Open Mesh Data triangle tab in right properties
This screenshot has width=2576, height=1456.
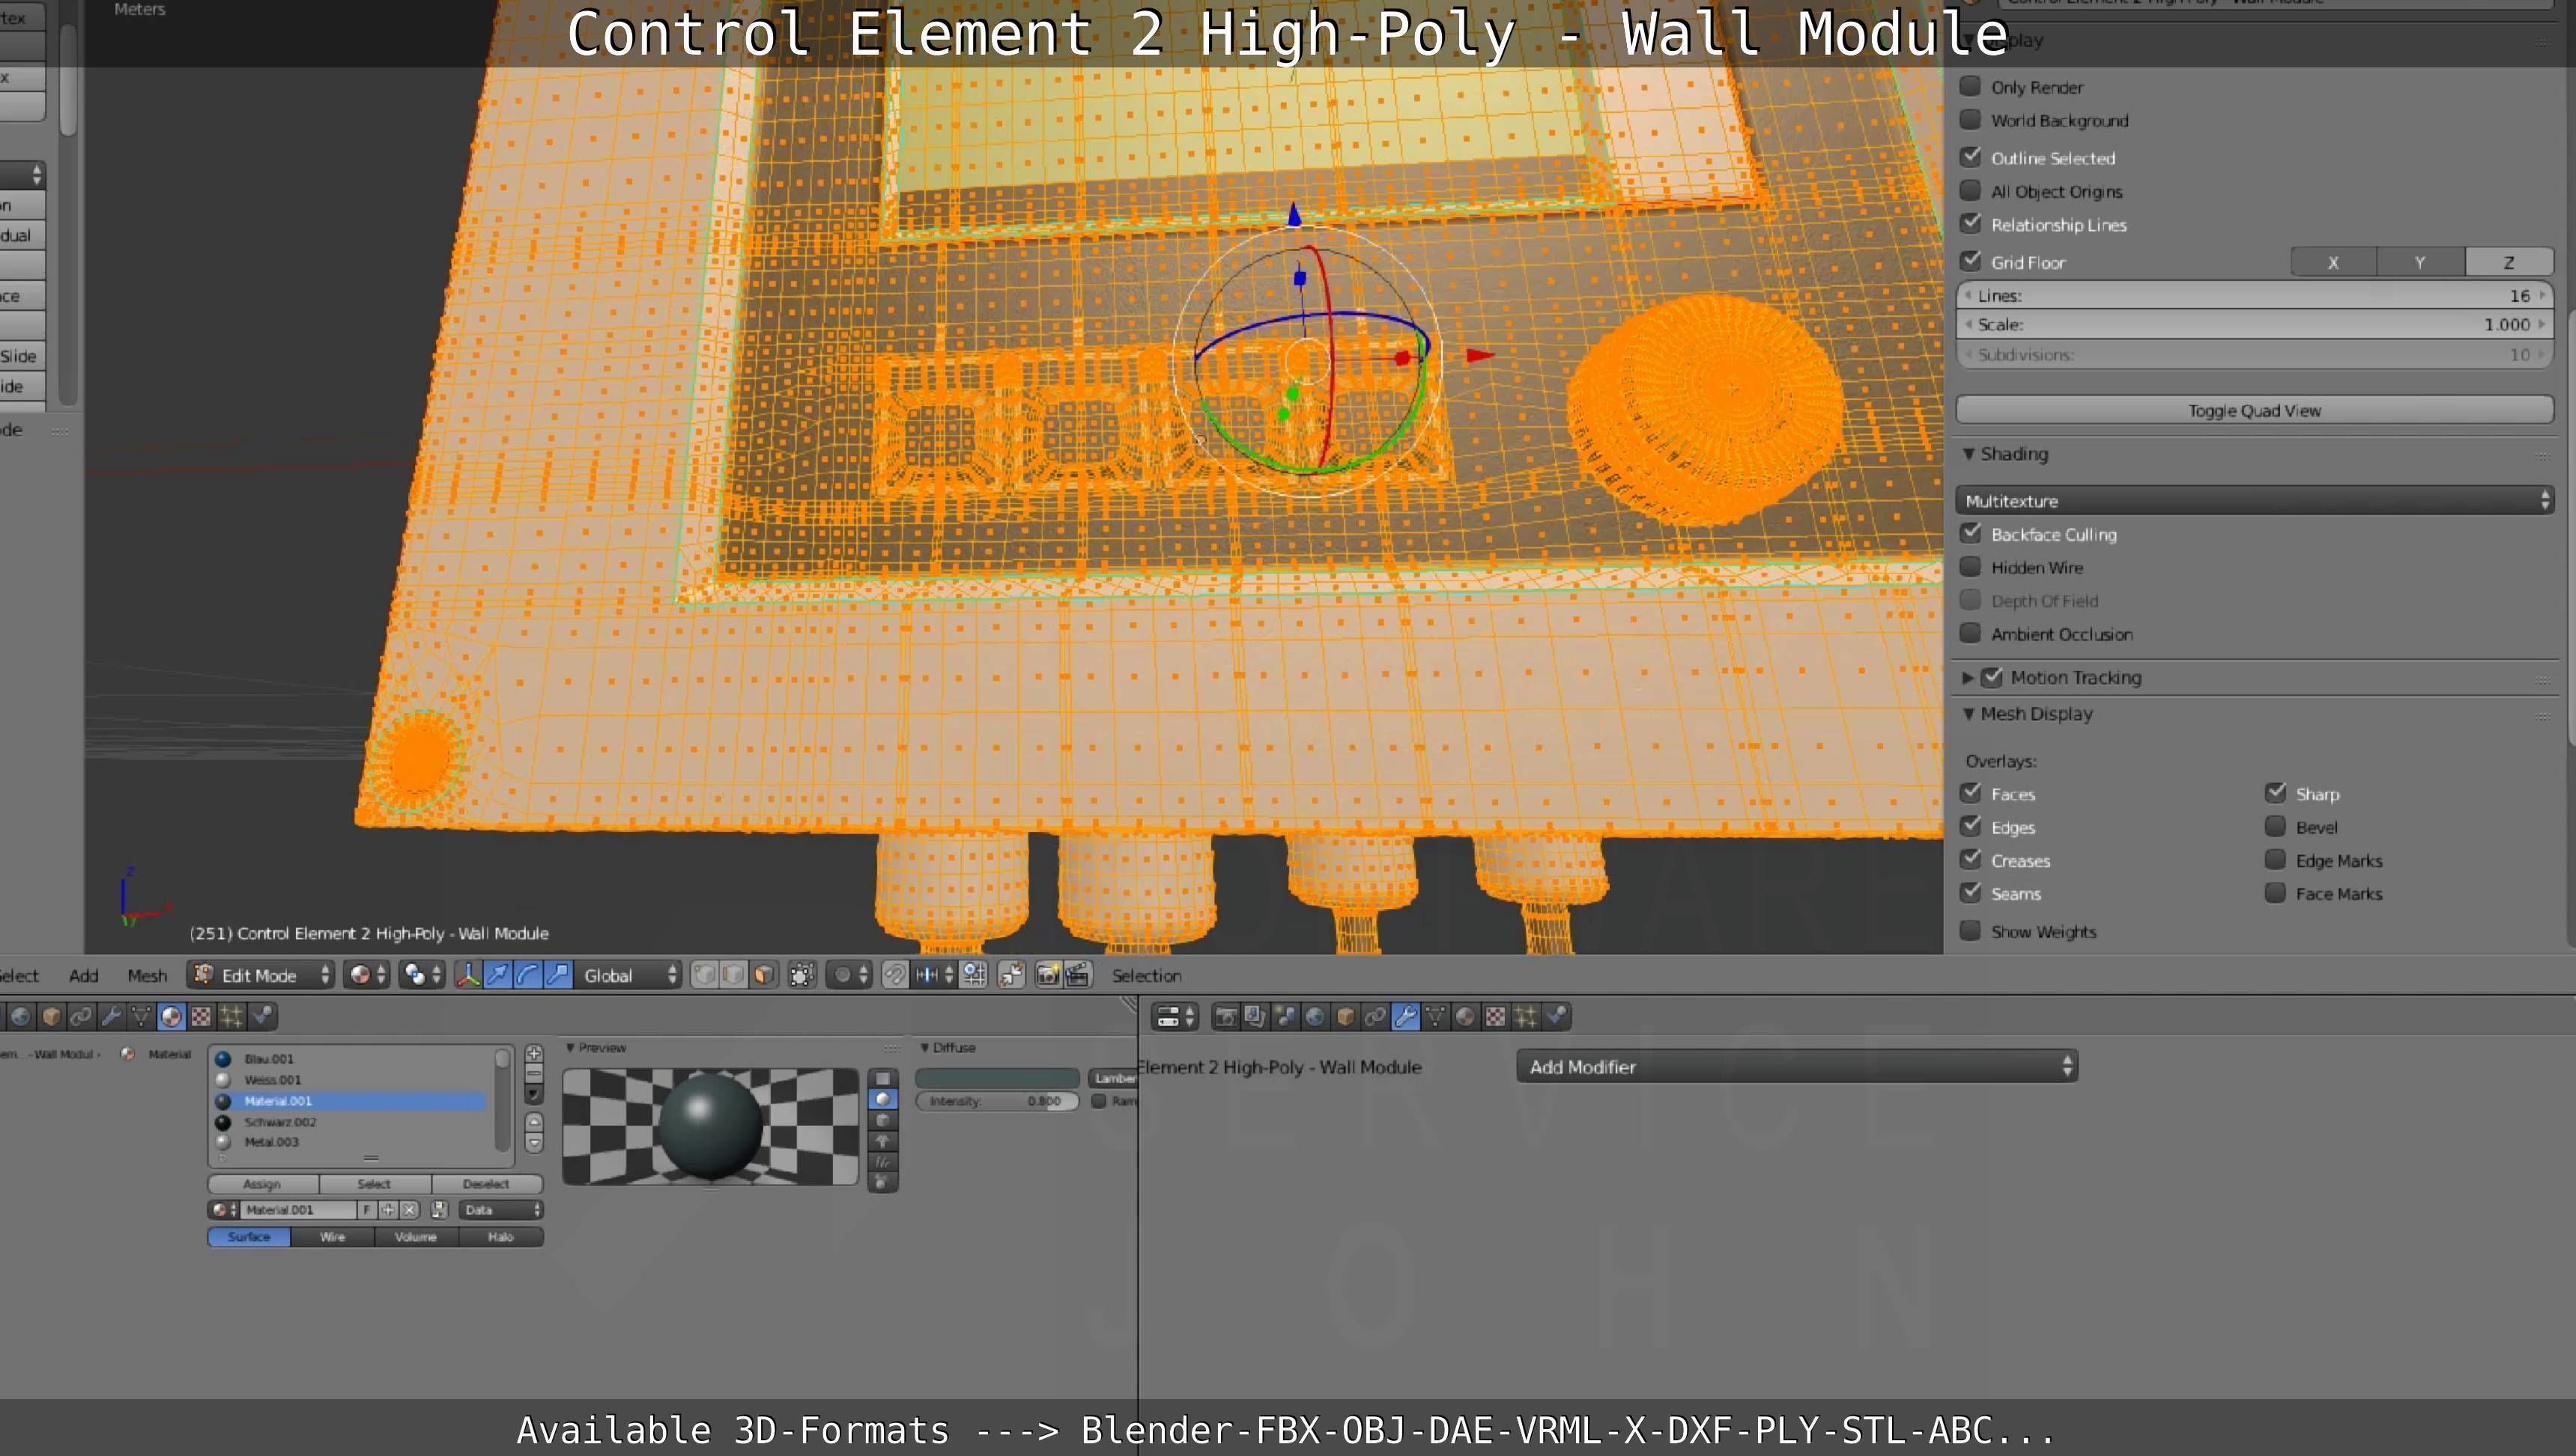tap(1435, 1017)
